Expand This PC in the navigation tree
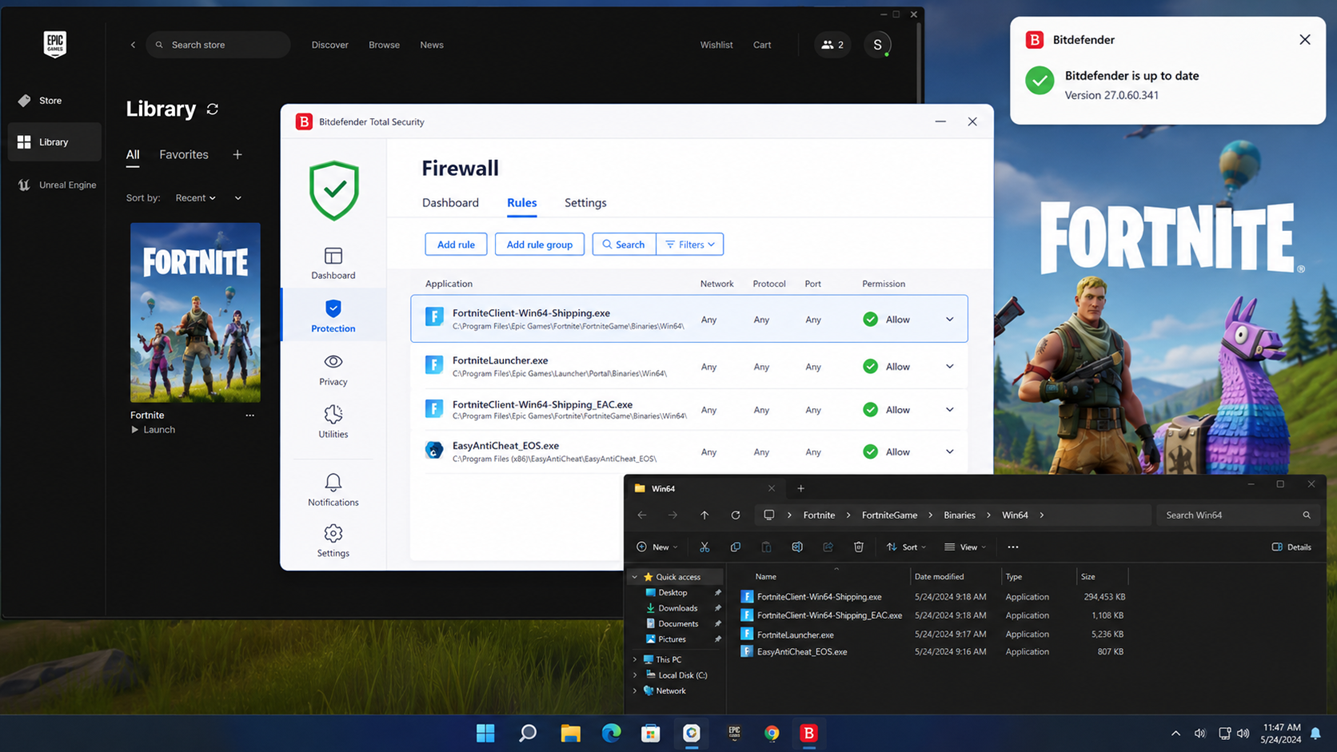This screenshot has height=752, width=1337. pyautogui.click(x=634, y=660)
